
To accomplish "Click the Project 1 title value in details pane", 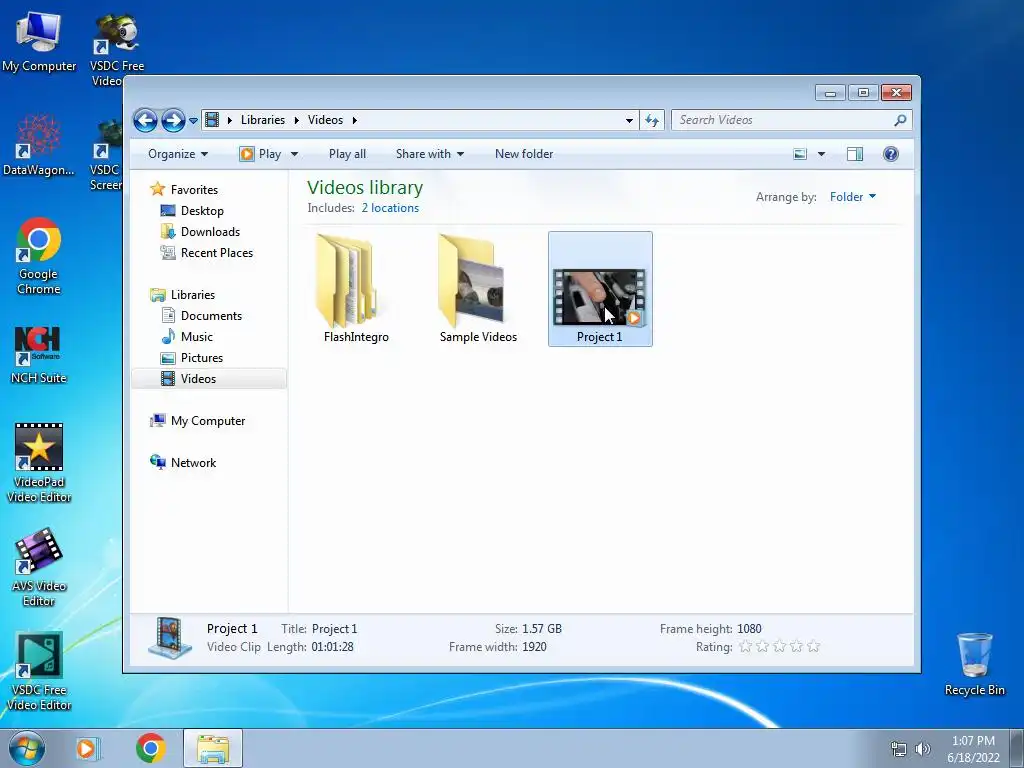I will (334, 629).
